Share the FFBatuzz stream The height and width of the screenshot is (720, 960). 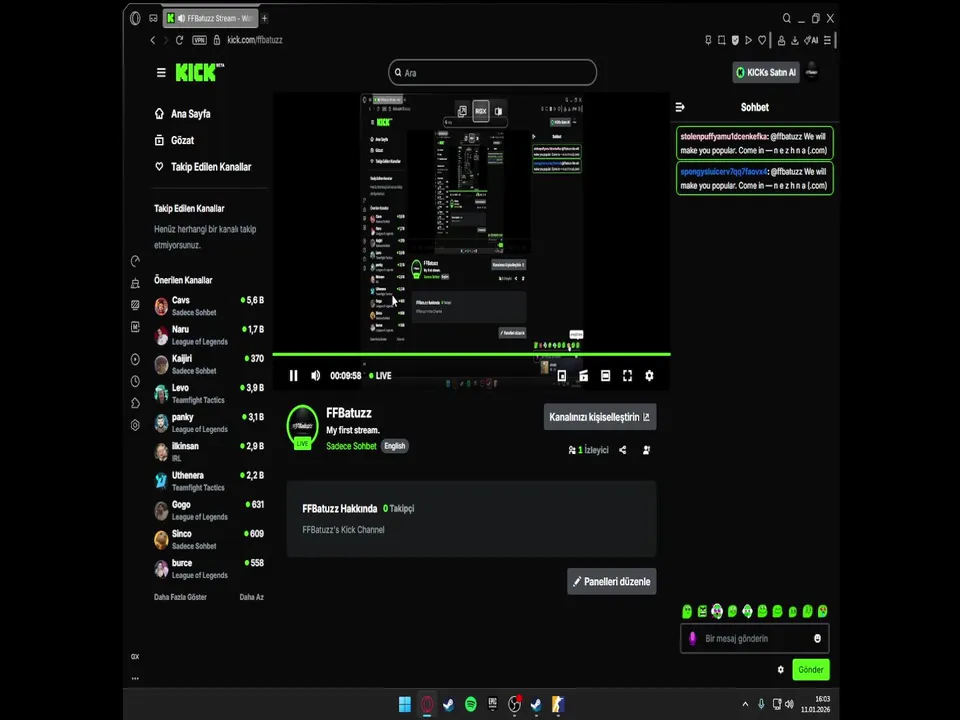[x=623, y=450]
